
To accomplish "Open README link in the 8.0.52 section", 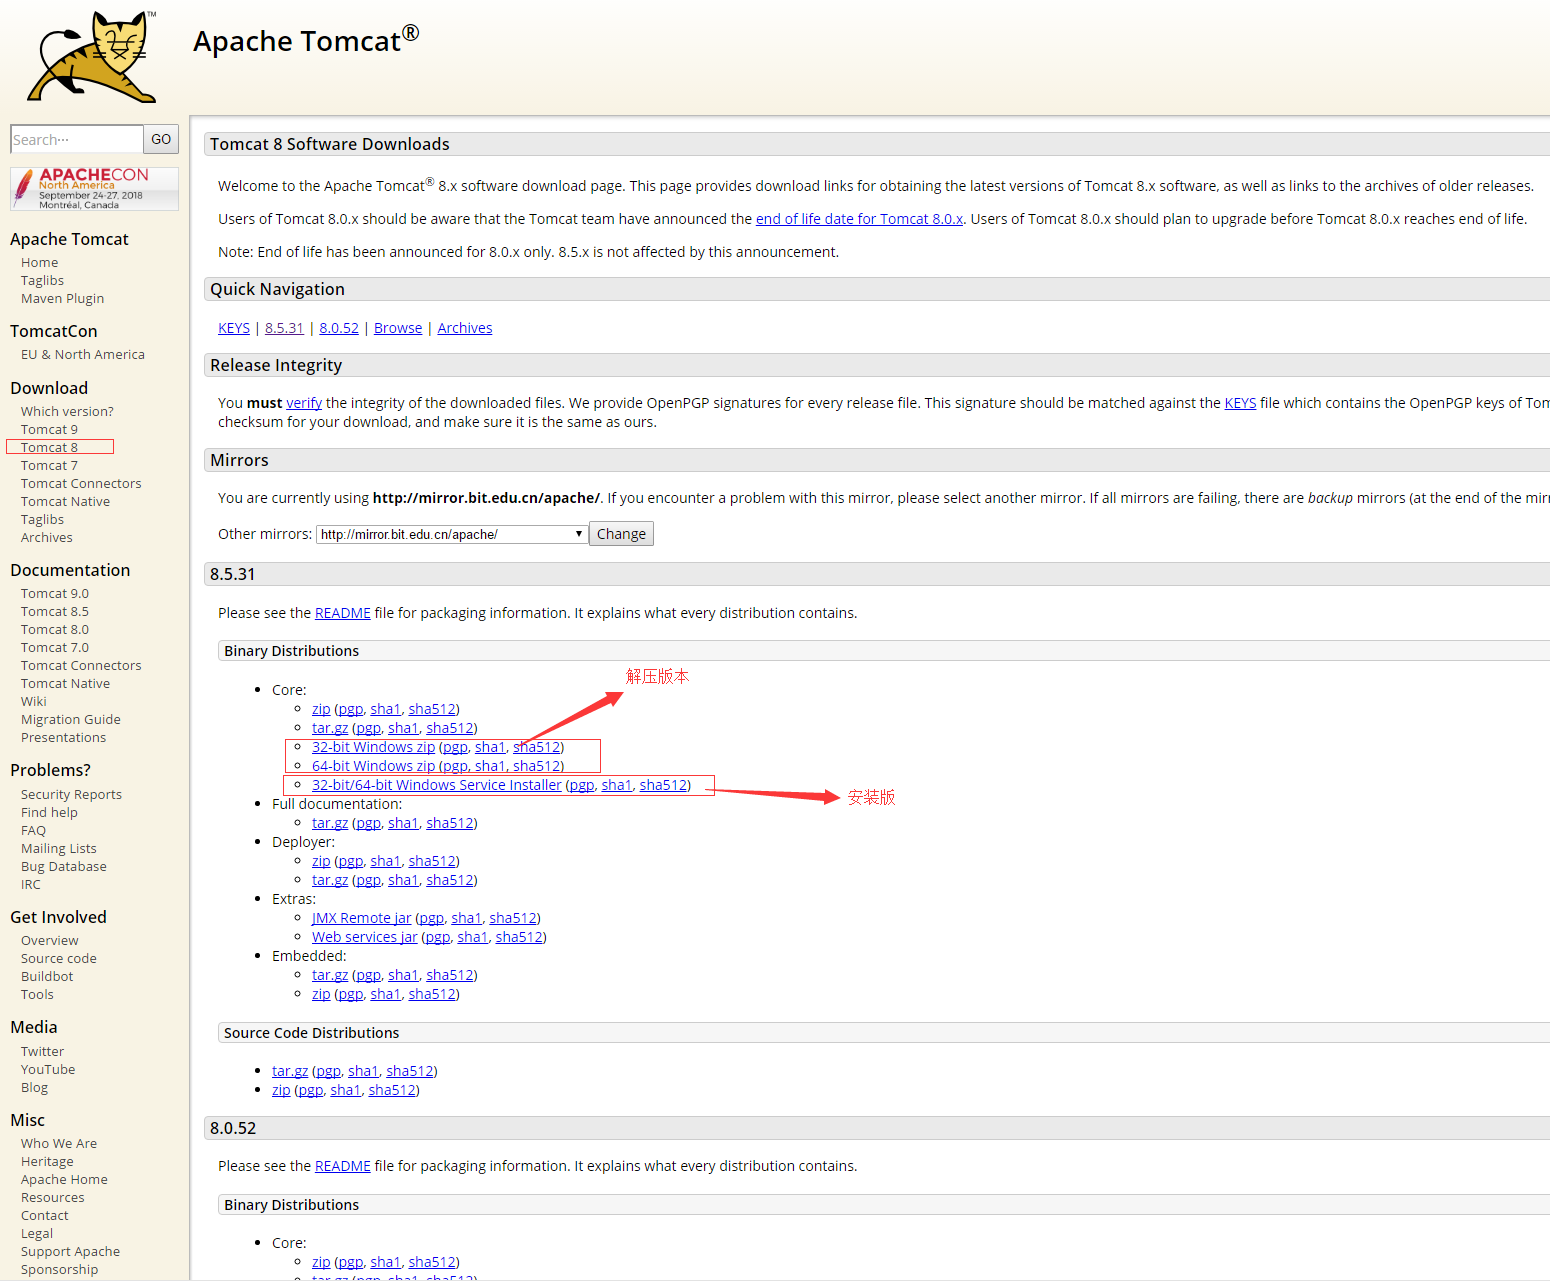I will pyautogui.click(x=343, y=1166).
